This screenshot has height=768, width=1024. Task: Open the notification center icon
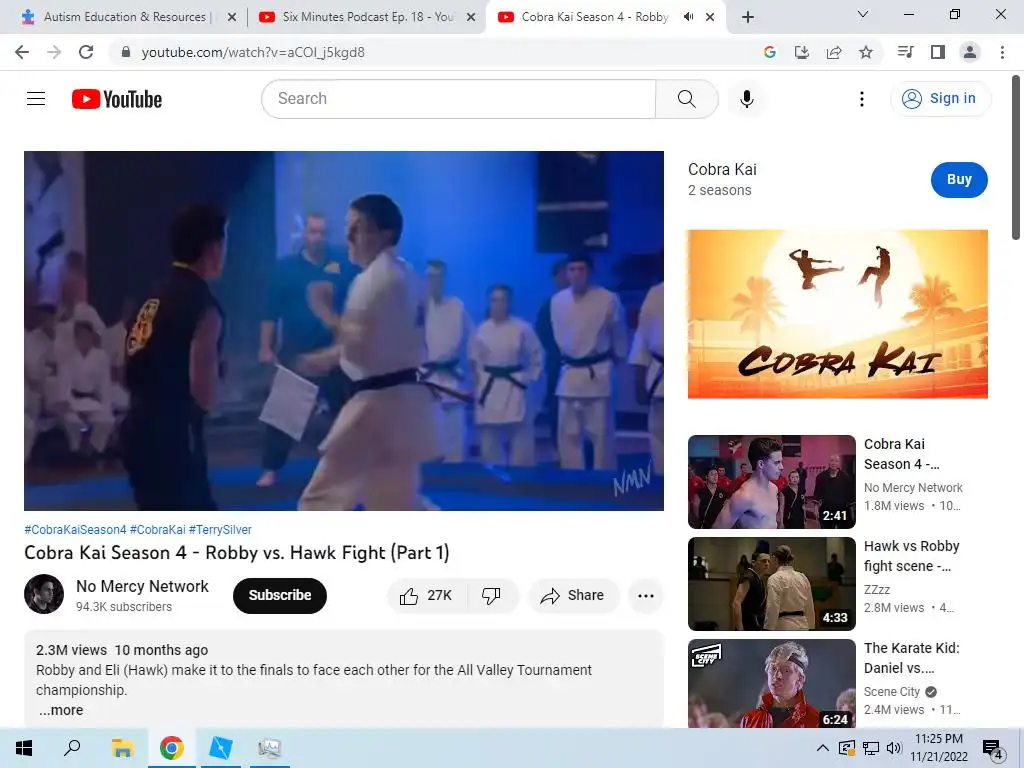coord(992,749)
